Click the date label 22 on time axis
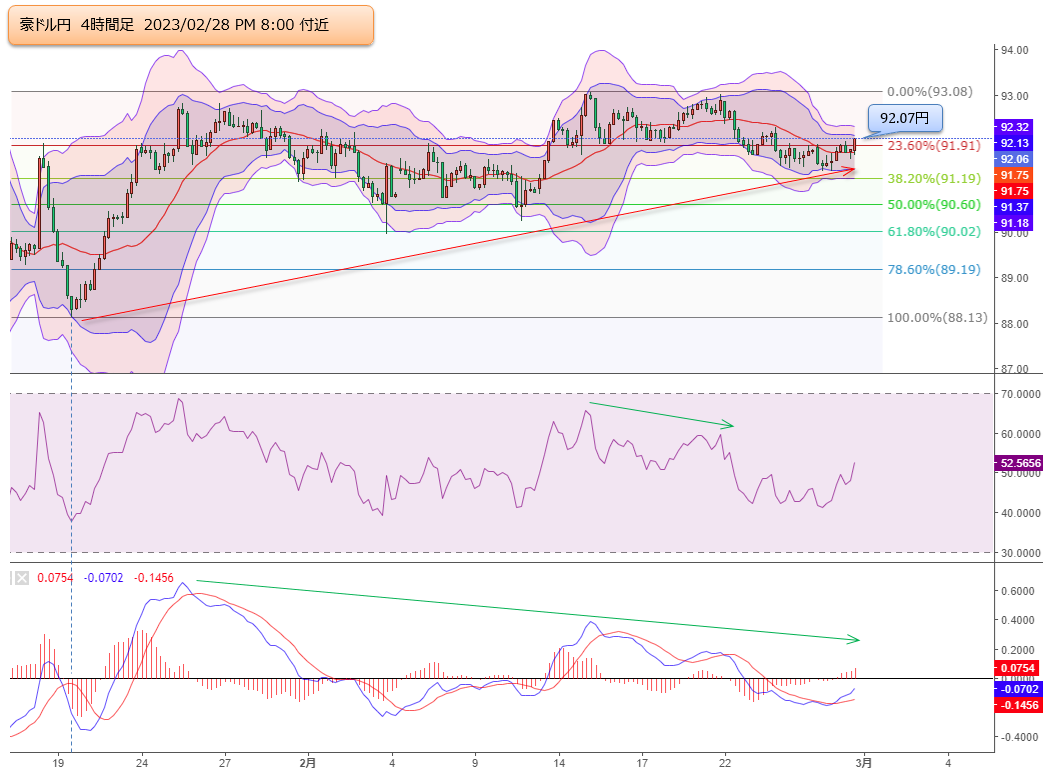Viewport: 1055px width, 781px height. 725,763
